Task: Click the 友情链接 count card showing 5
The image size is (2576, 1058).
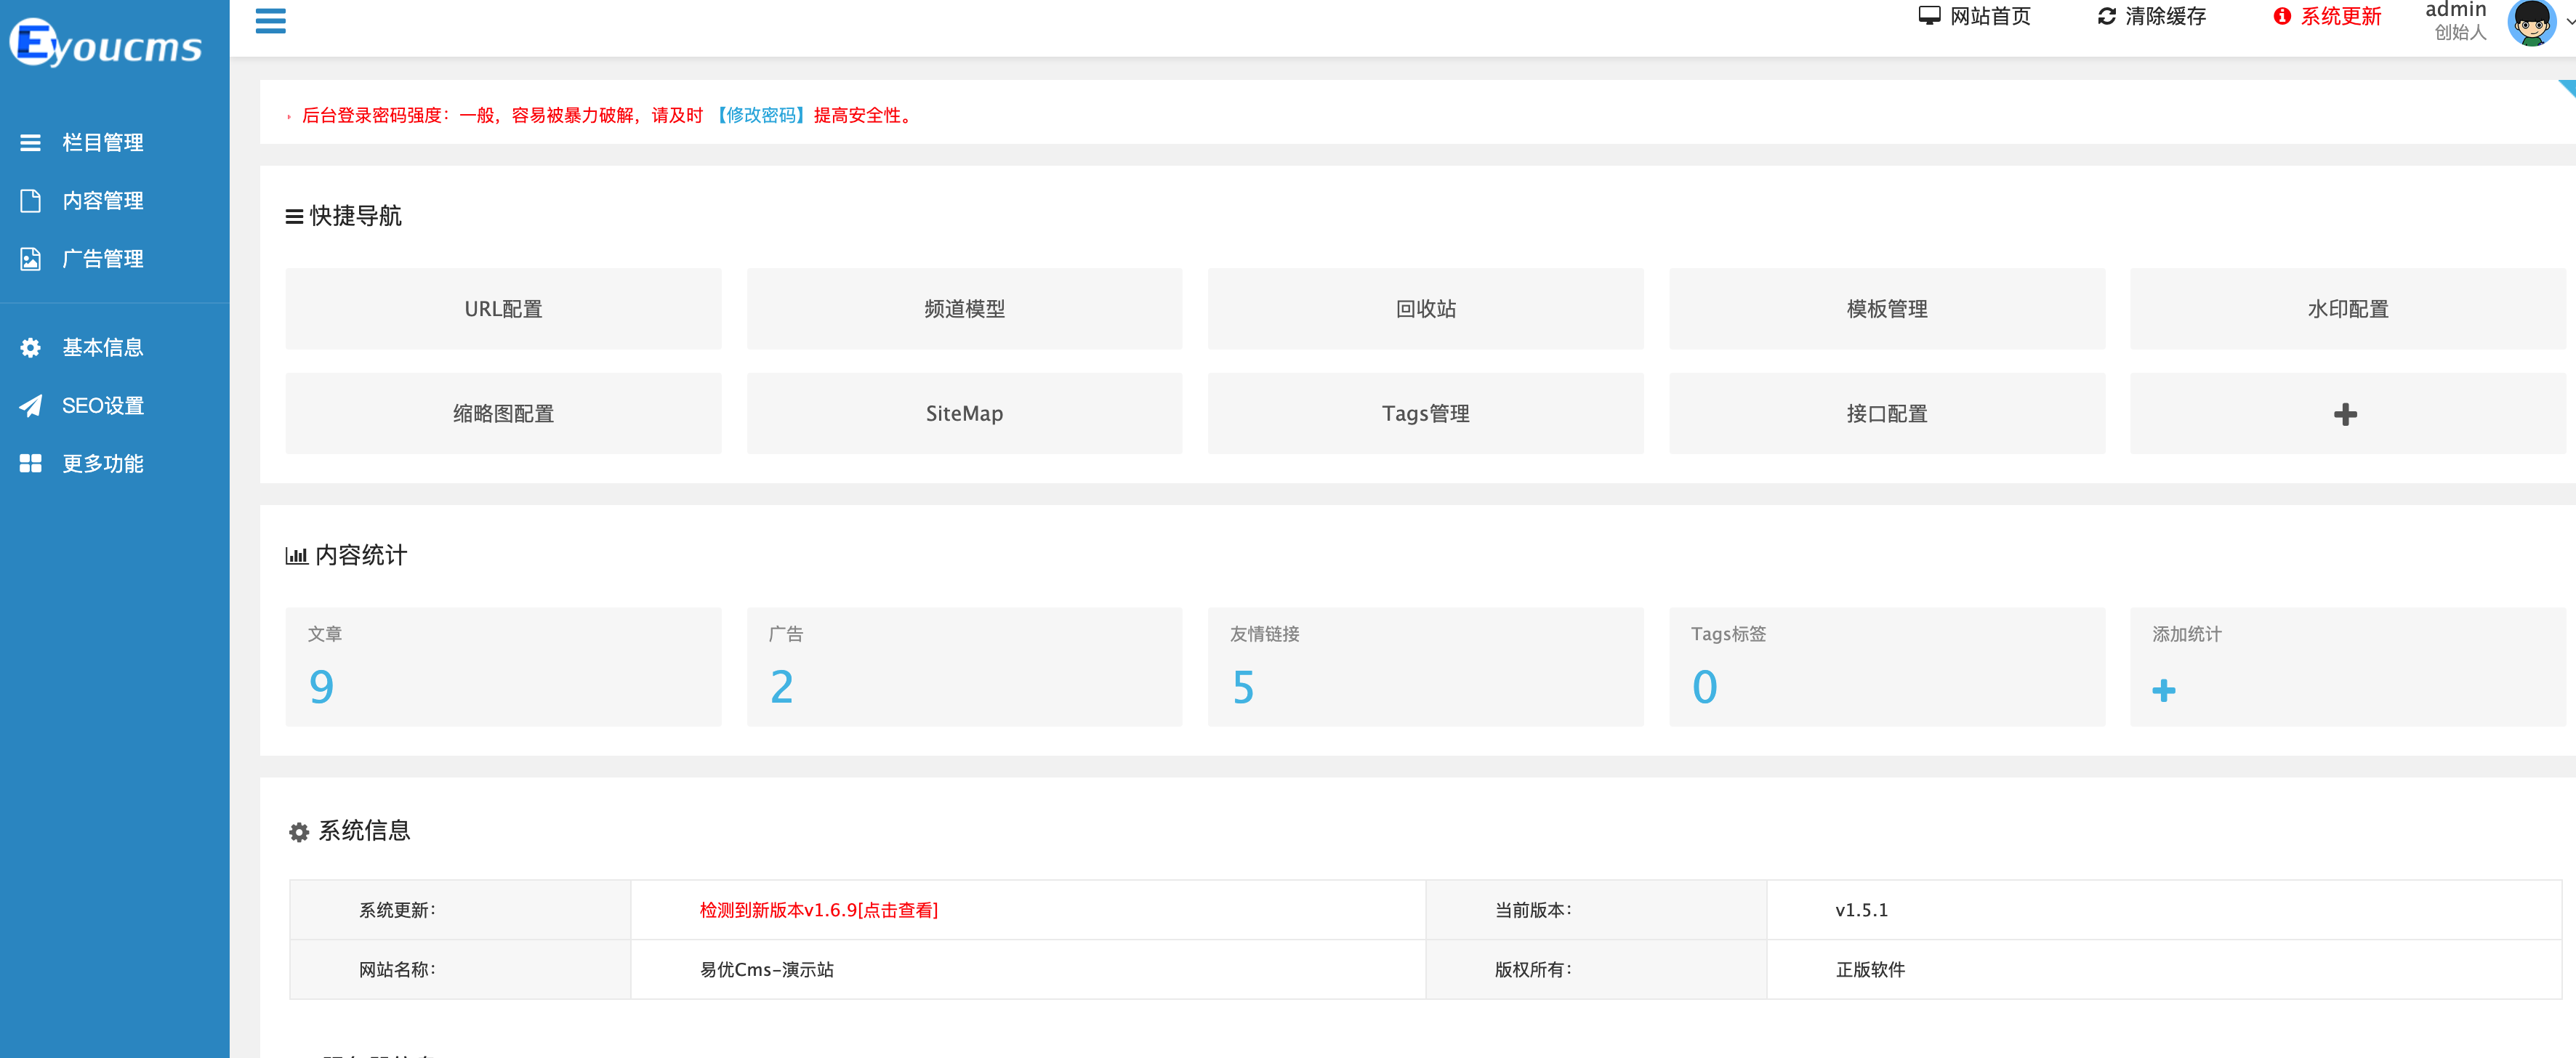Action: point(1425,666)
